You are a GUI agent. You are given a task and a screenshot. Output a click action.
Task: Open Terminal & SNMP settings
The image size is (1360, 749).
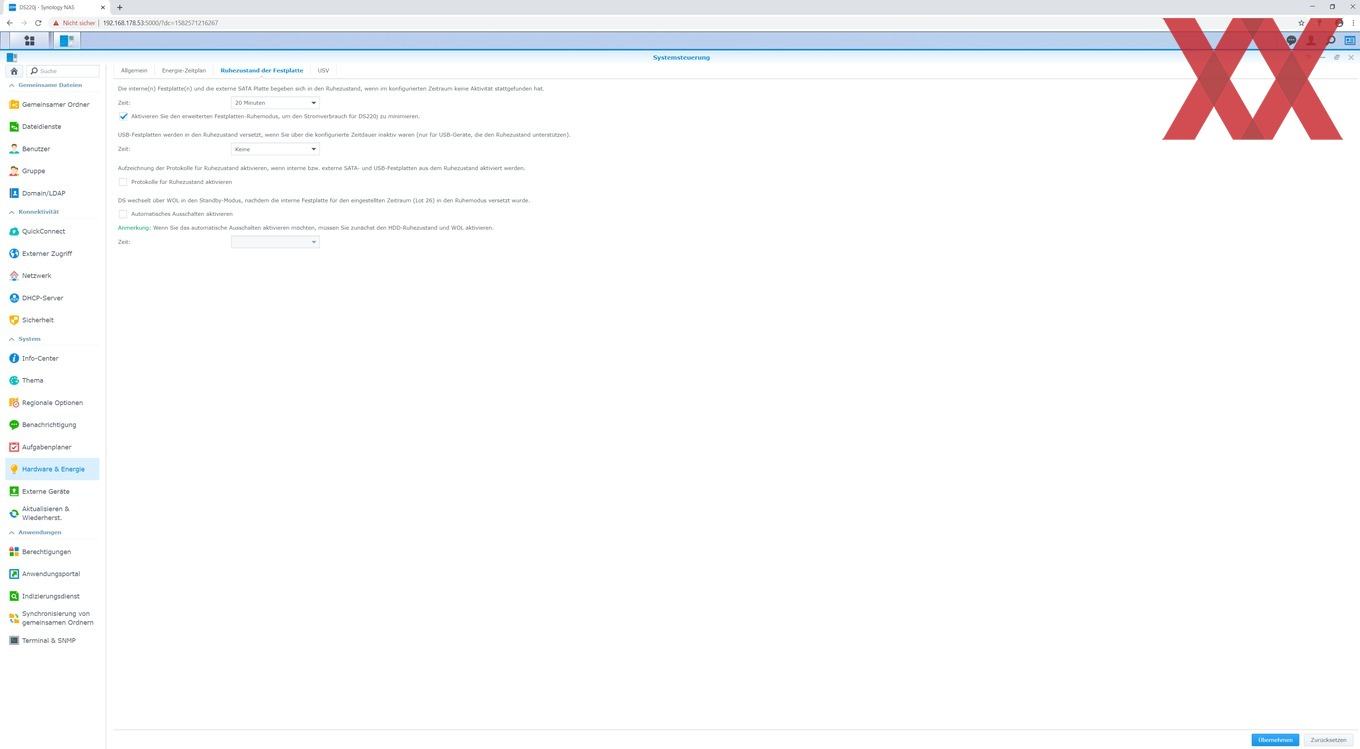click(52, 640)
